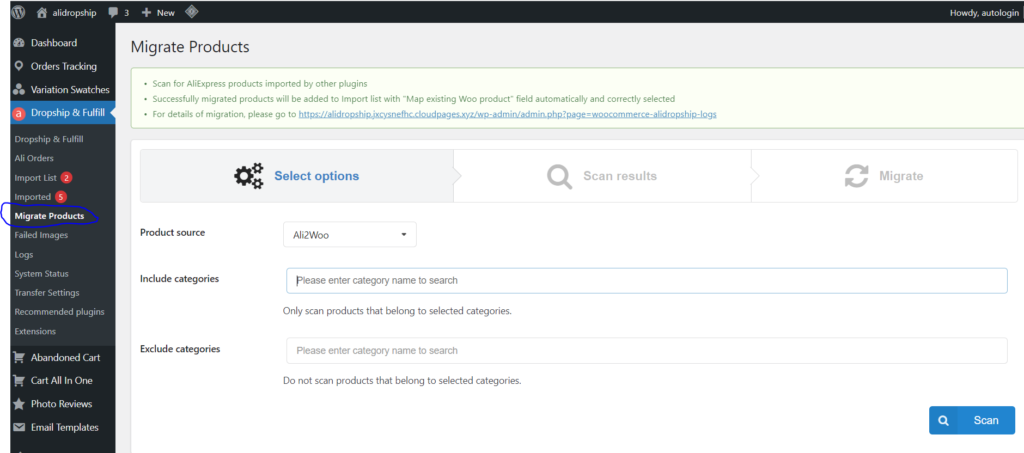1024x453 pixels.
Task: Open Cart All In One menu
Action: click(x=63, y=381)
